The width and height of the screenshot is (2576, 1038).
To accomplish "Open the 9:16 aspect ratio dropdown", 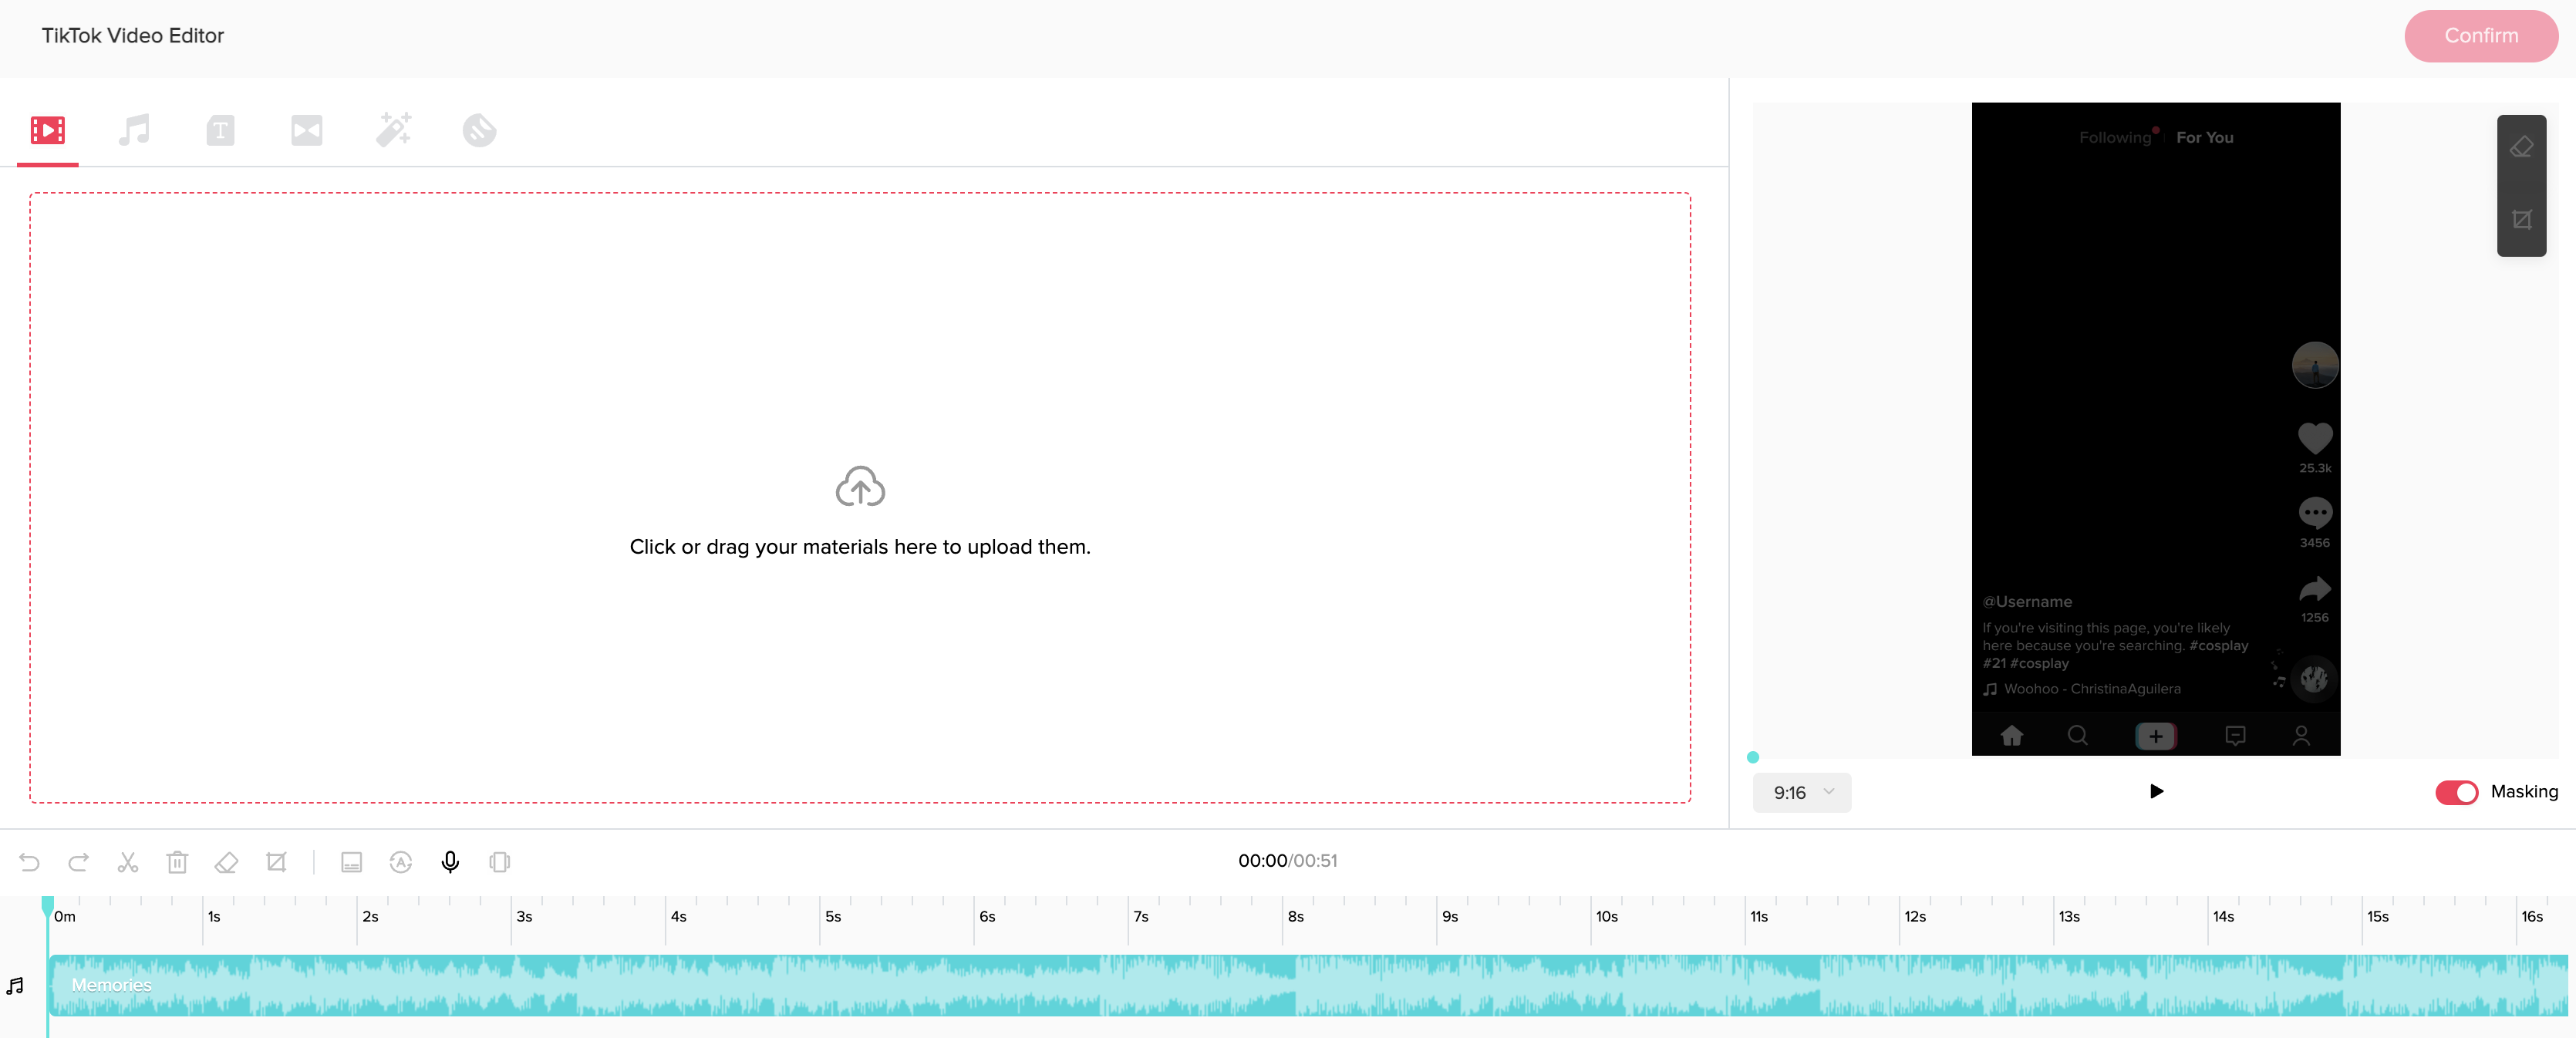I will (1801, 792).
